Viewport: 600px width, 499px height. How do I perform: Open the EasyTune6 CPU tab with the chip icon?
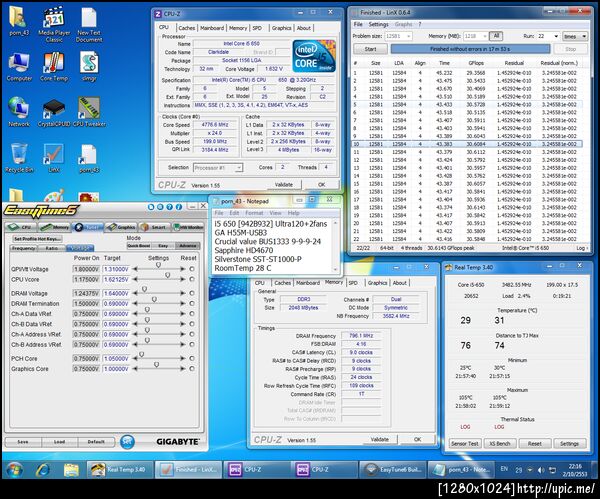(x=20, y=227)
